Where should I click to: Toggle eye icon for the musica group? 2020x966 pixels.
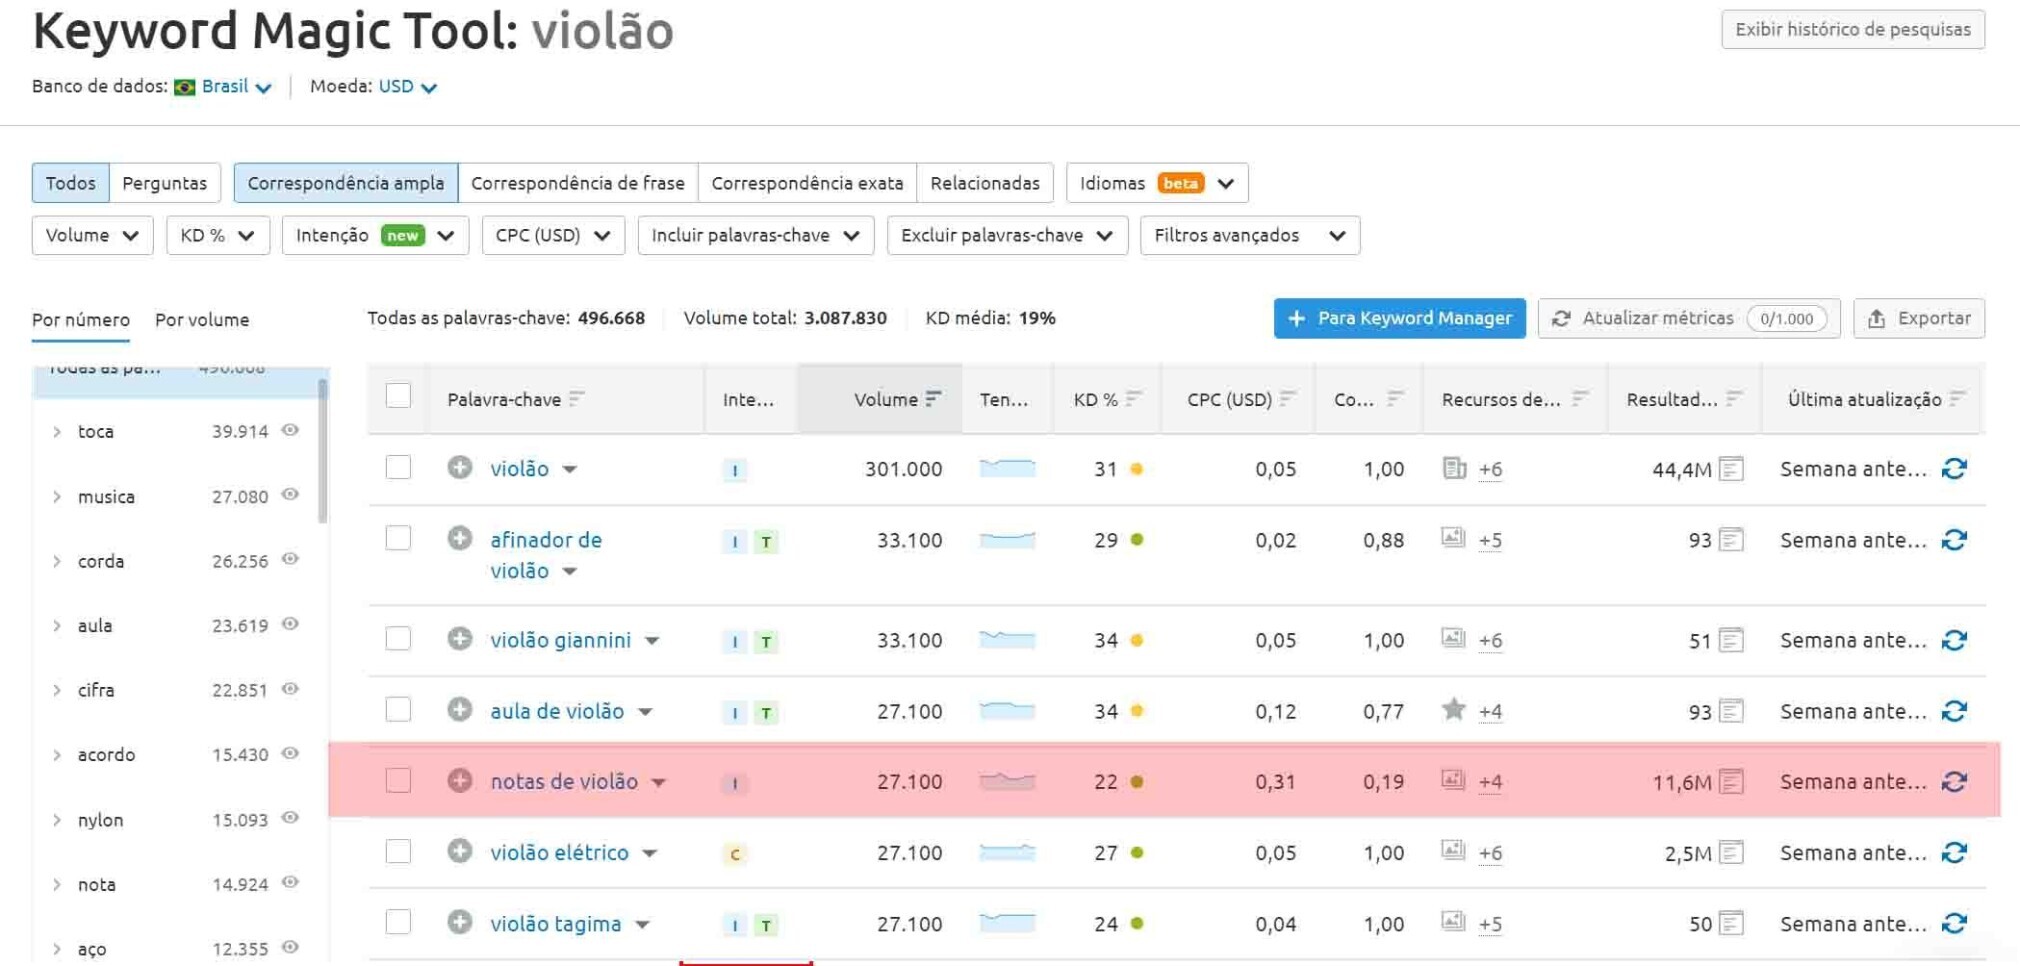click(x=290, y=495)
